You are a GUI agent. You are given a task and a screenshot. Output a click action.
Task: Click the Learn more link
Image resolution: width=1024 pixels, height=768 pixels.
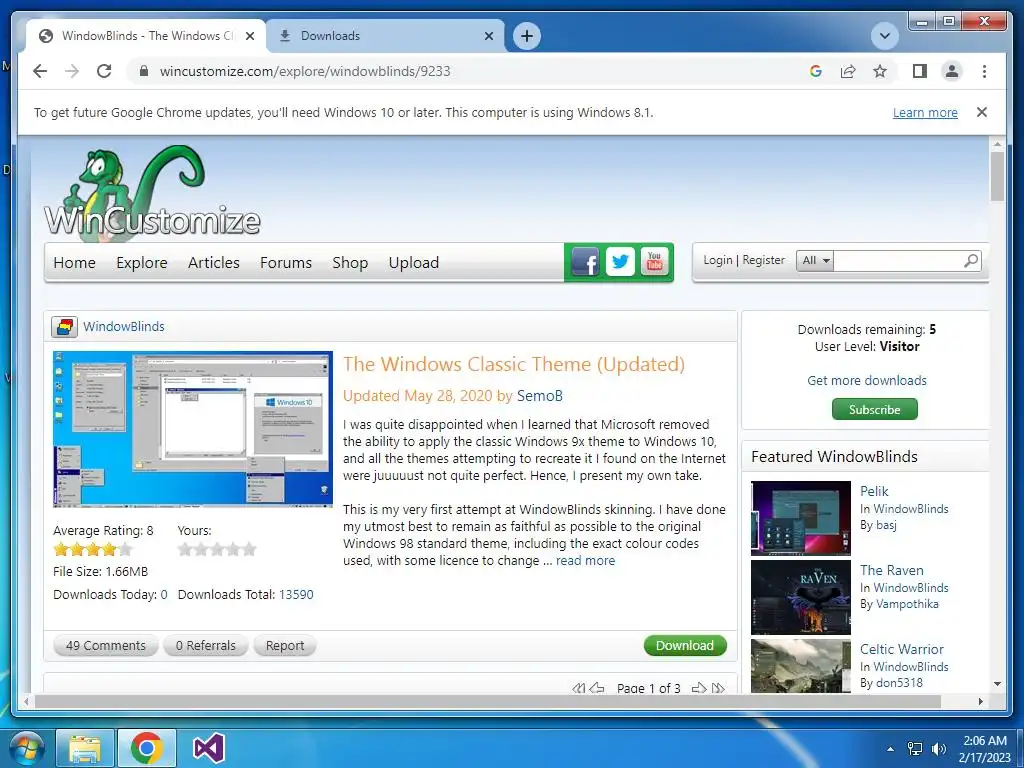[925, 112]
